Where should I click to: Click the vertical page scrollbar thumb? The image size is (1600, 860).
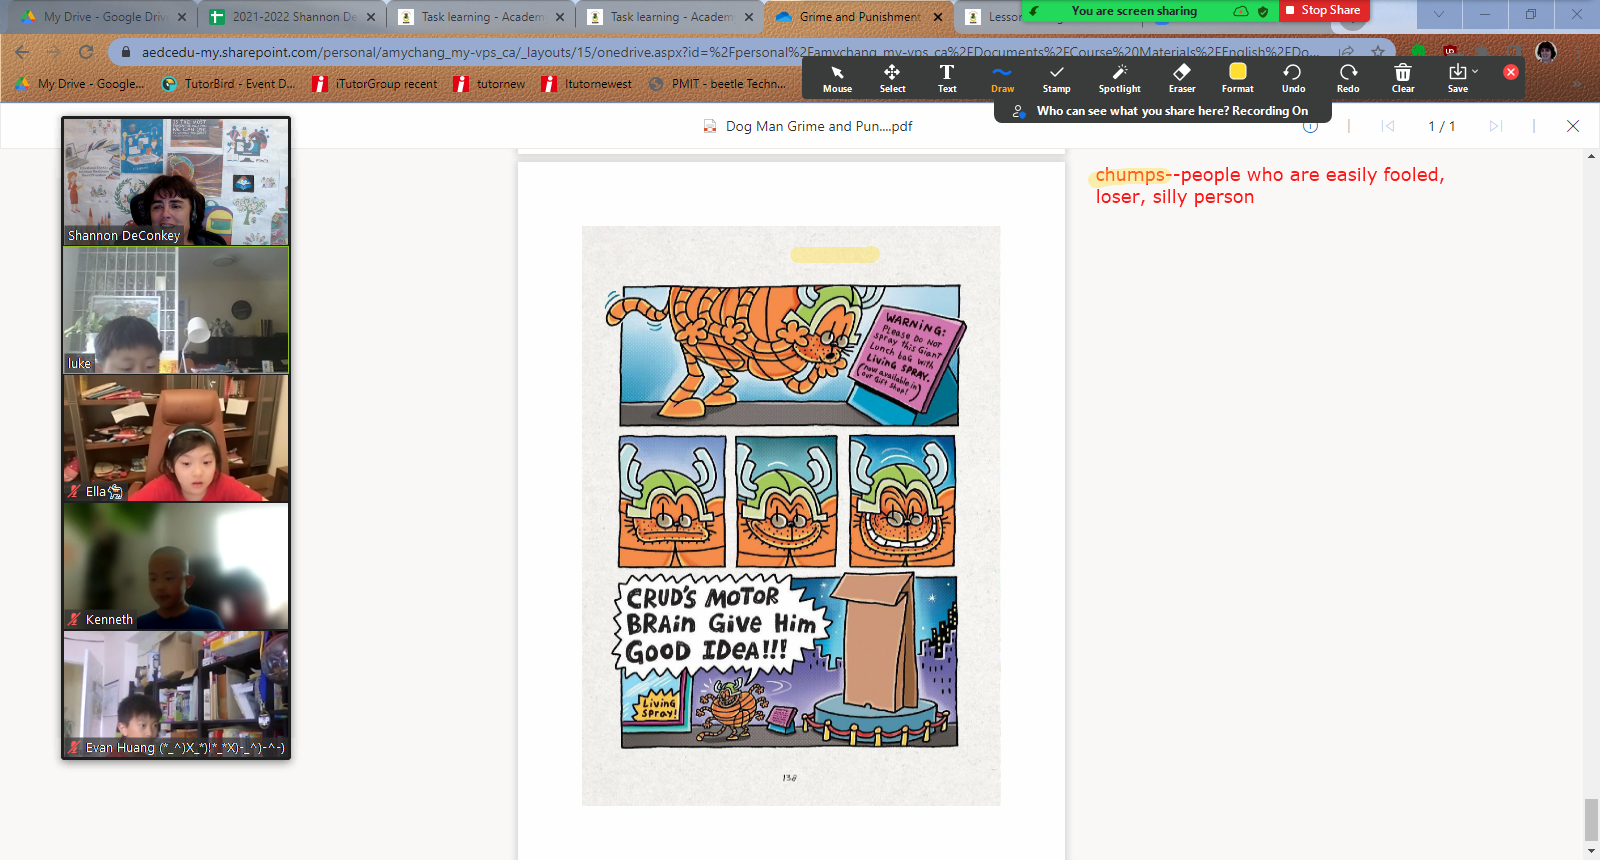pyautogui.click(x=1591, y=820)
